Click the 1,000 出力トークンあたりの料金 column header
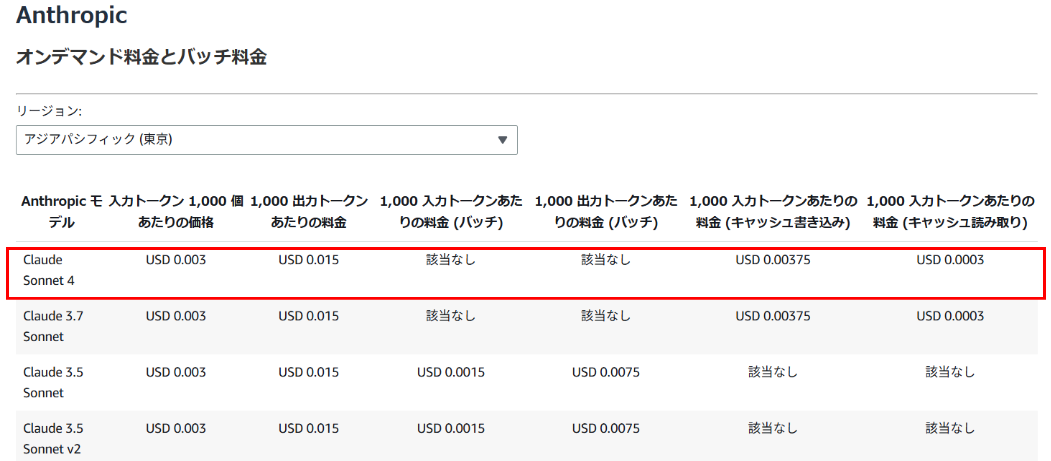The image size is (1051, 461). [x=309, y=212]
